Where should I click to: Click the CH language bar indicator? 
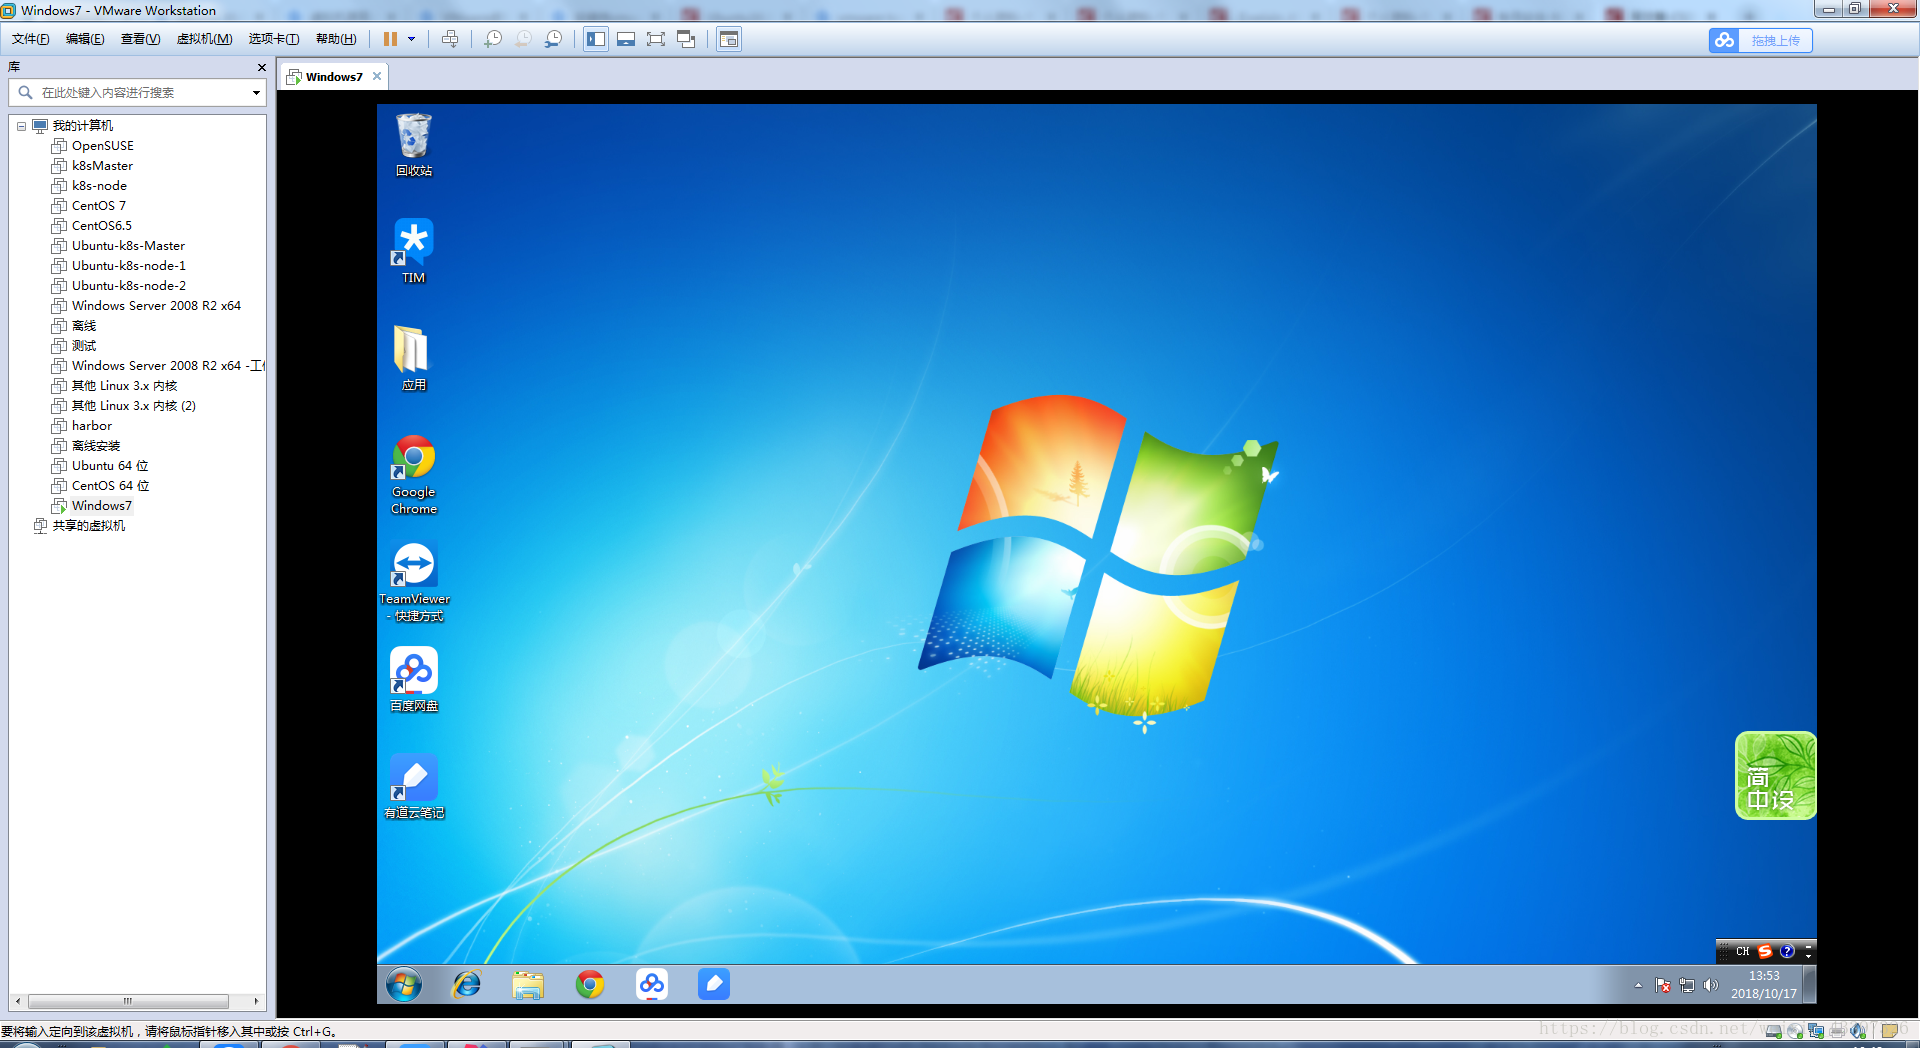(1743, 951)
